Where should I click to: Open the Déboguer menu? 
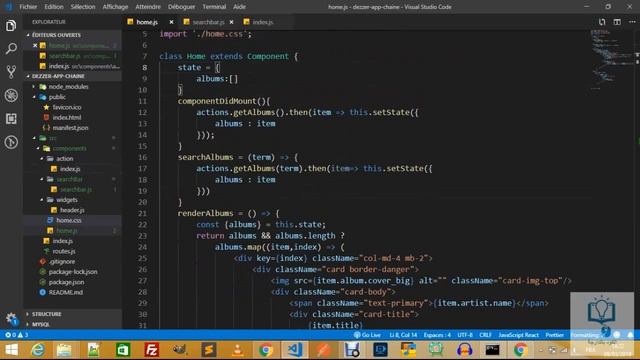point(181,7)
